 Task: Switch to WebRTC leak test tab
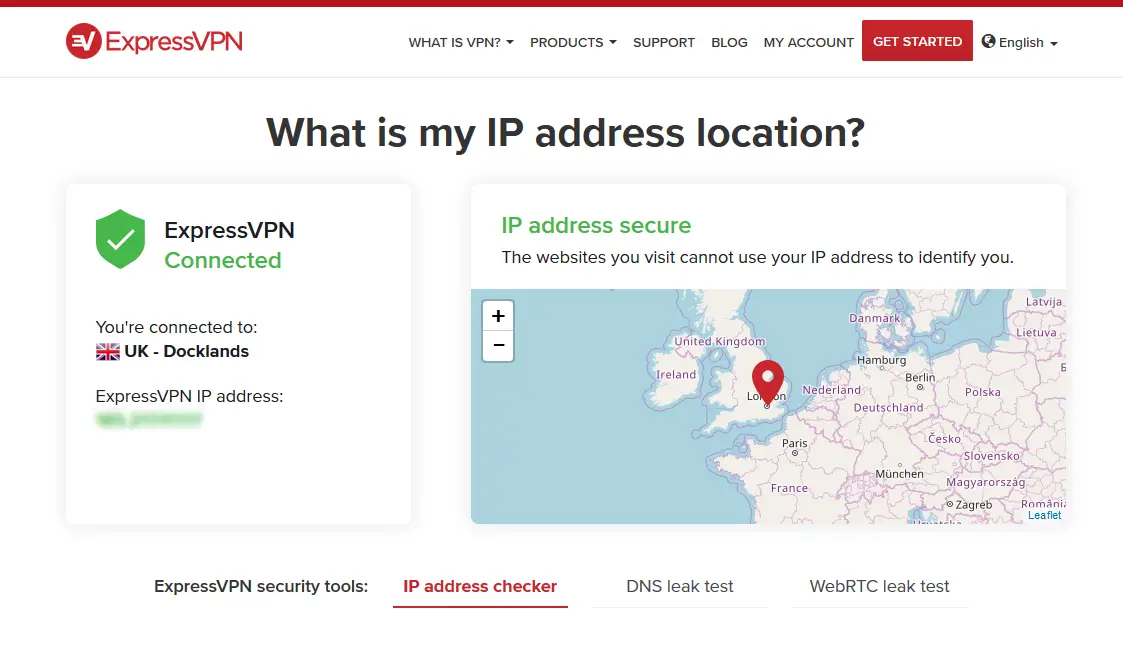880,587
